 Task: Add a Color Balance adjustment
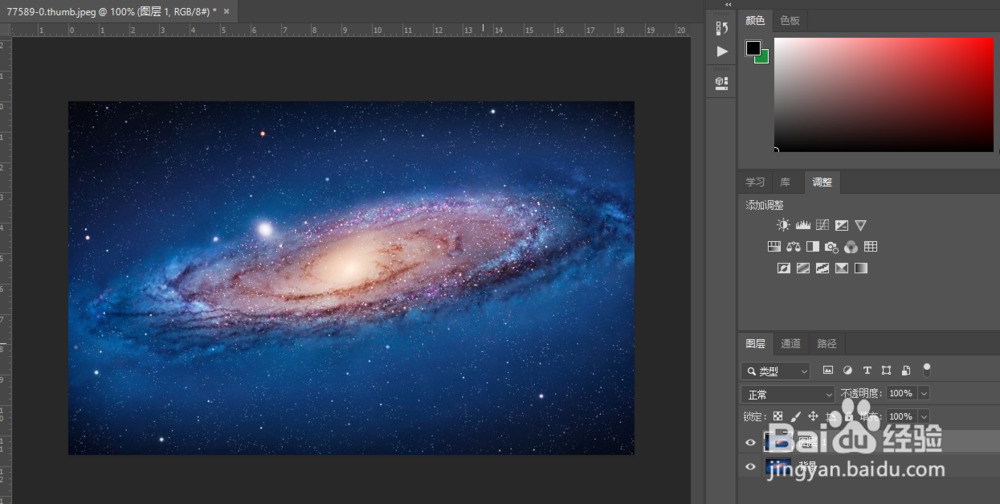pyautogui.click(x=793, y=246)
